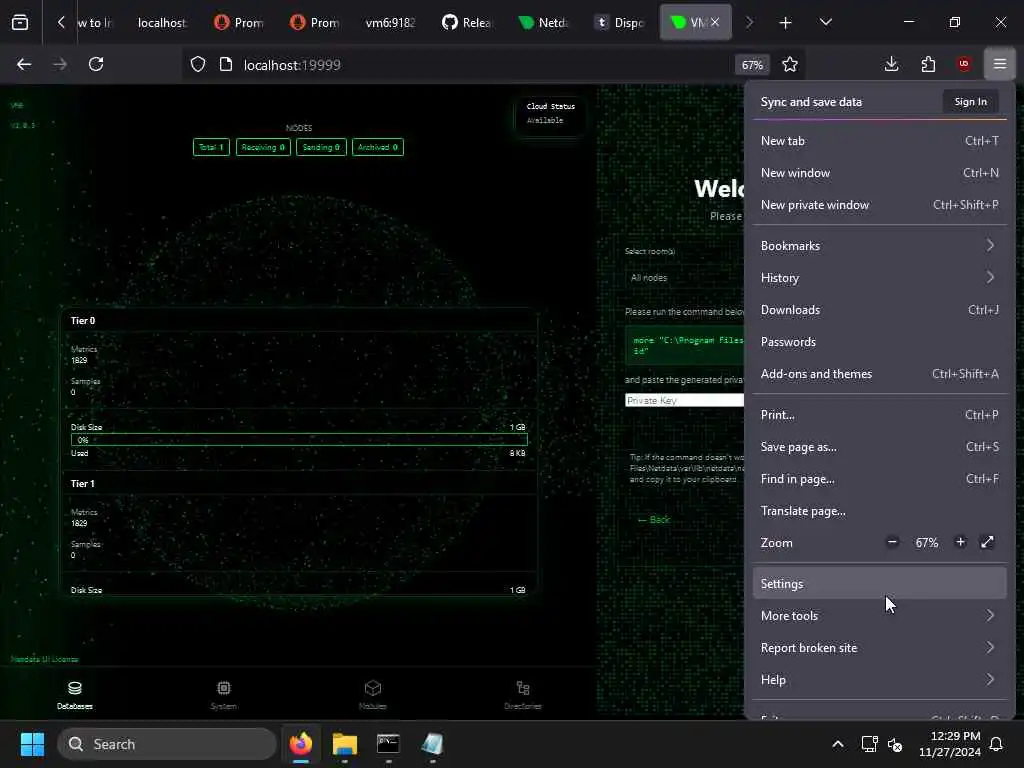
Task: Toggle full screen from Zoom row
Action: click(987, 542)
